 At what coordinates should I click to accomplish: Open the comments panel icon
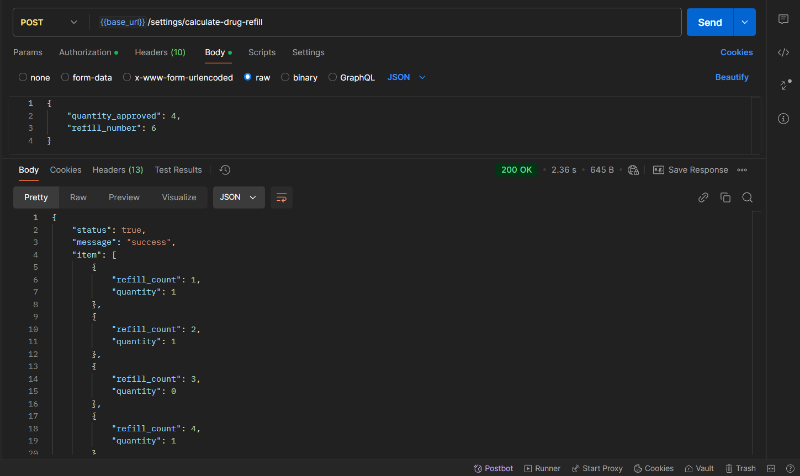point(783,19)
